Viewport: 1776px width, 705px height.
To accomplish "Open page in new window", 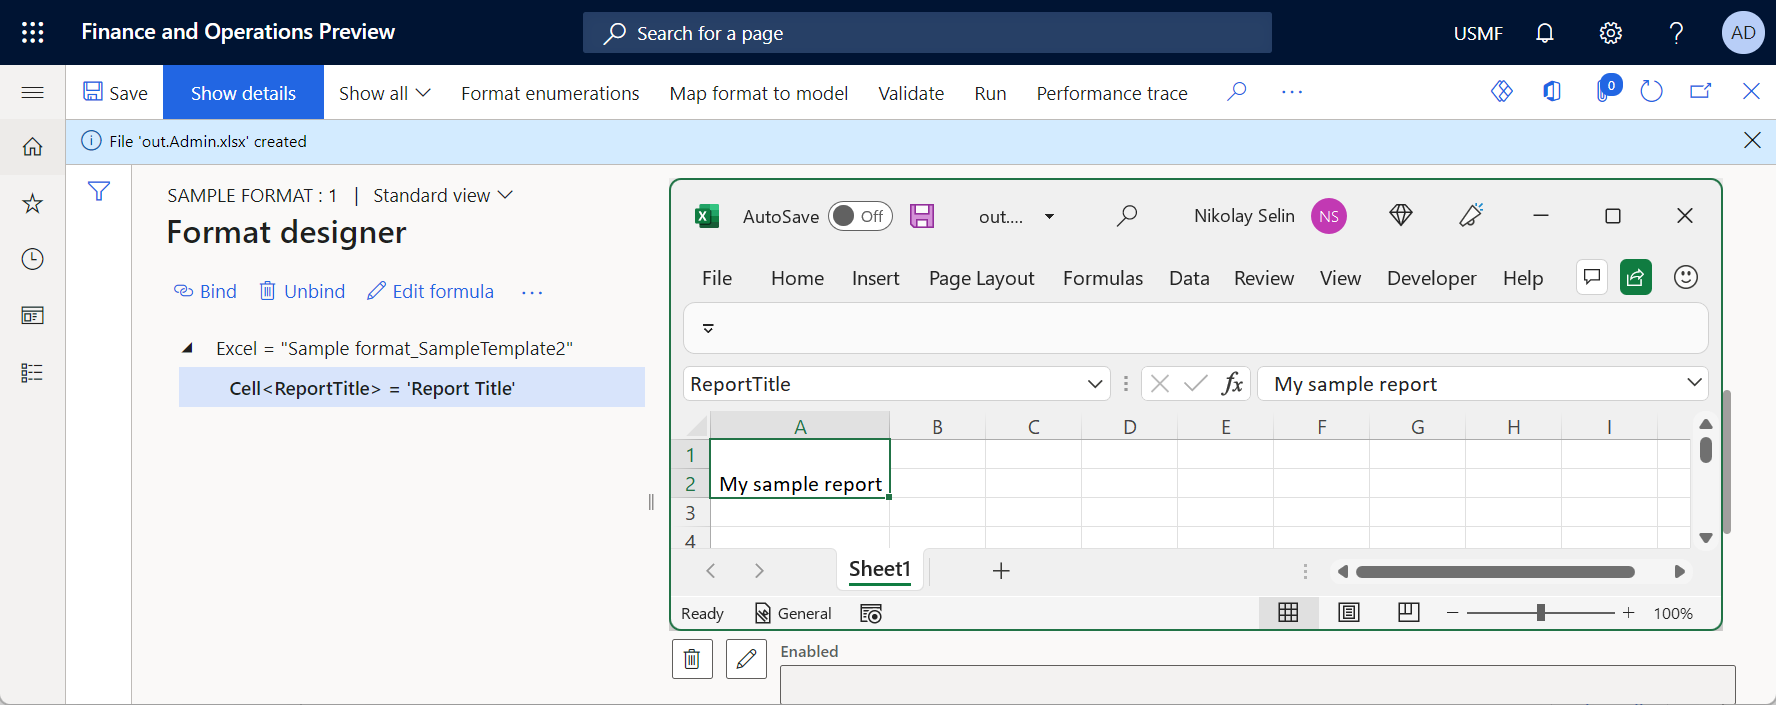I will click(1700, 92).
